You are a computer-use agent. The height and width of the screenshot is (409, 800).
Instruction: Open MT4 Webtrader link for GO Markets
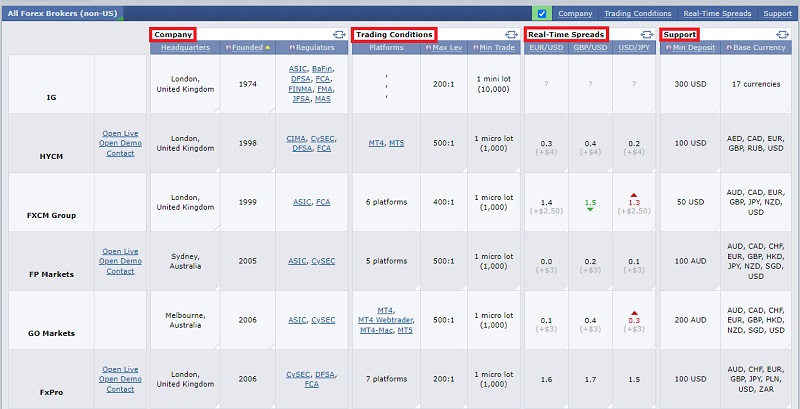(x=385, y=320)
